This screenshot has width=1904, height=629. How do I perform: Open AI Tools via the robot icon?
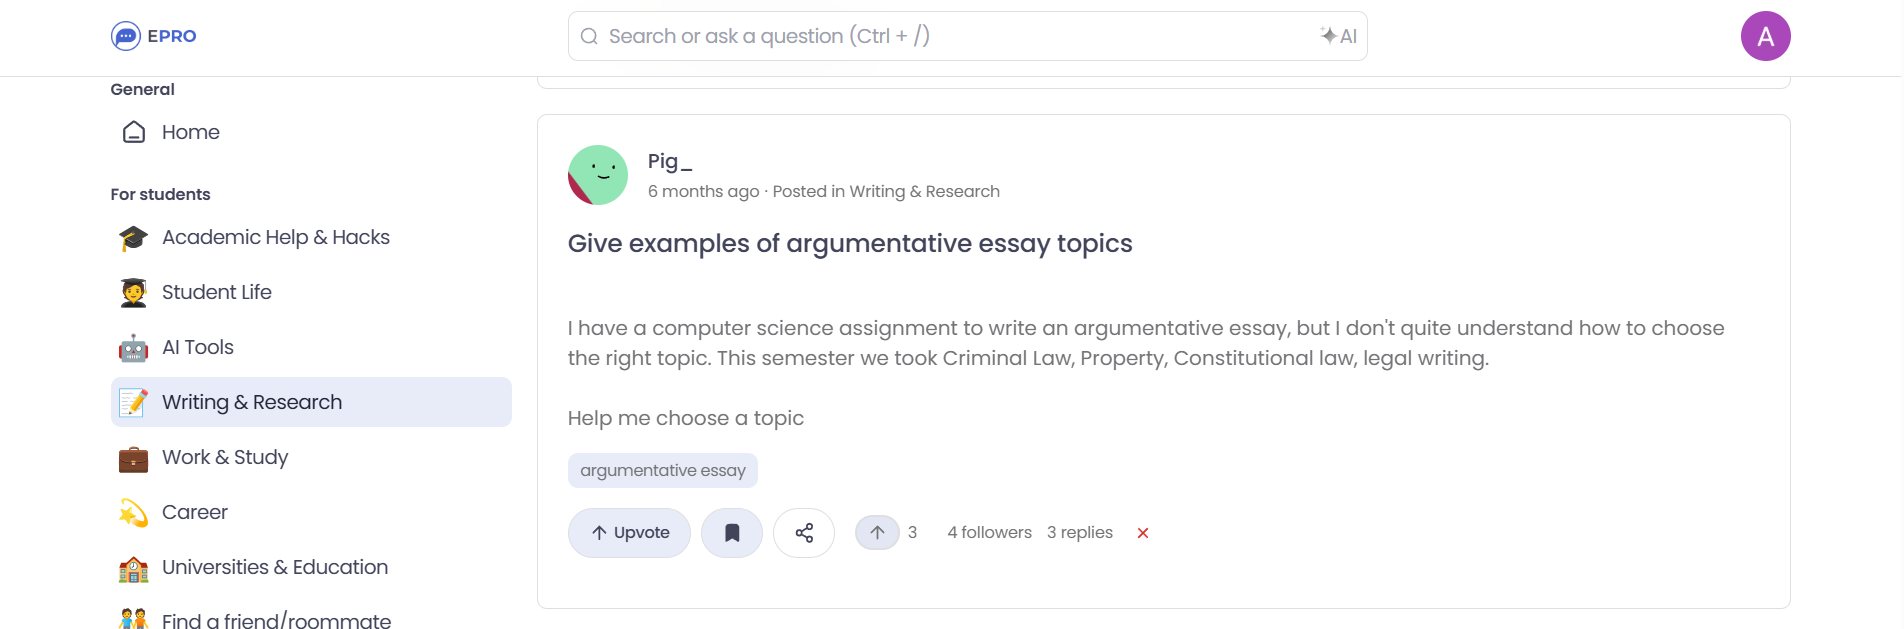point(133,347)
